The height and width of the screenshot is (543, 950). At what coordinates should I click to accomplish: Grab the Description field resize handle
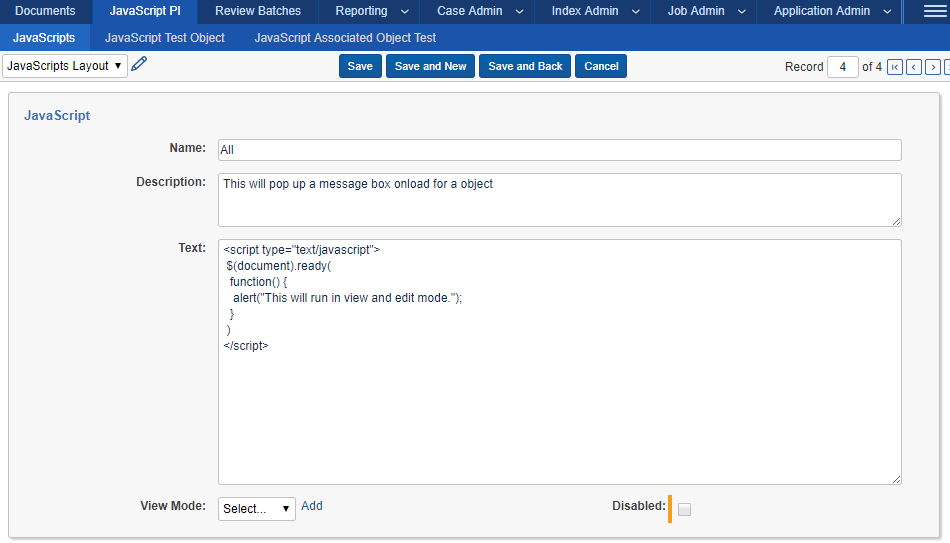(896, 221)
